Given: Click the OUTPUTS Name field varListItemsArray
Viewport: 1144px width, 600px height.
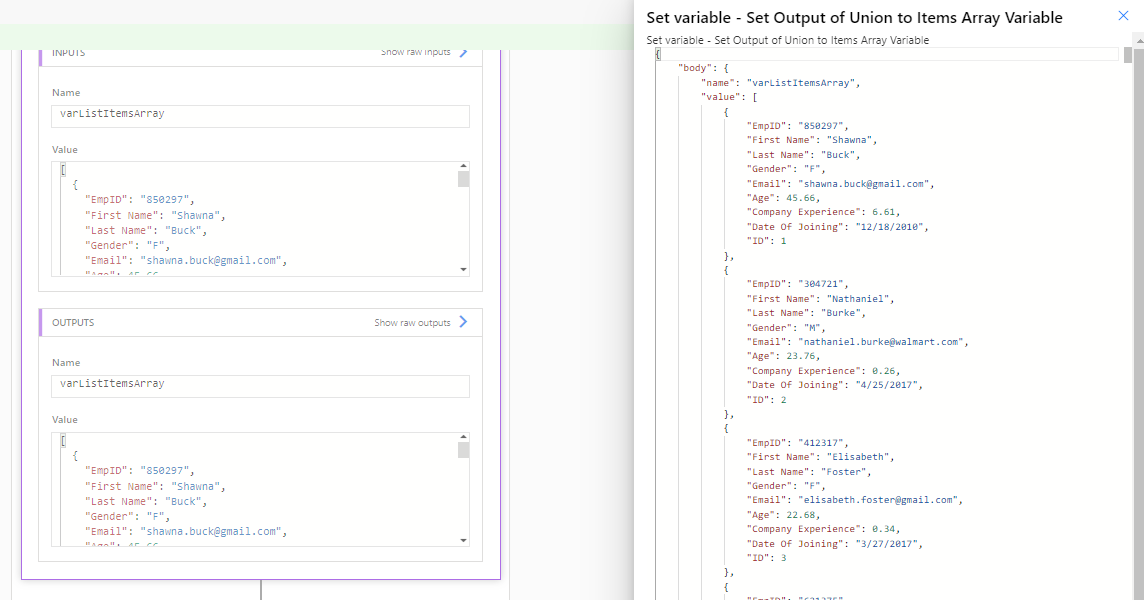Looking at the screenshot, I should 260,386.
